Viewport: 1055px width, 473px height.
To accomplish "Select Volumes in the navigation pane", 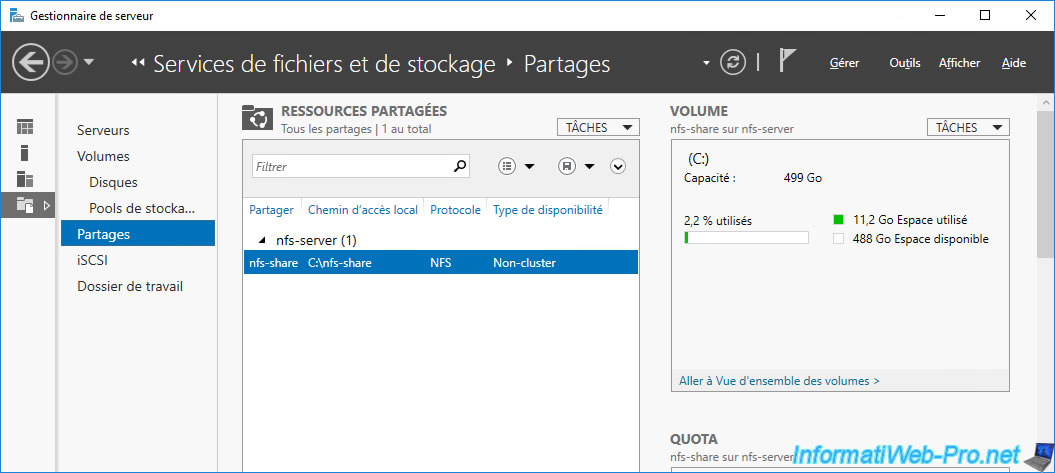I will click(x=103, y=156).
